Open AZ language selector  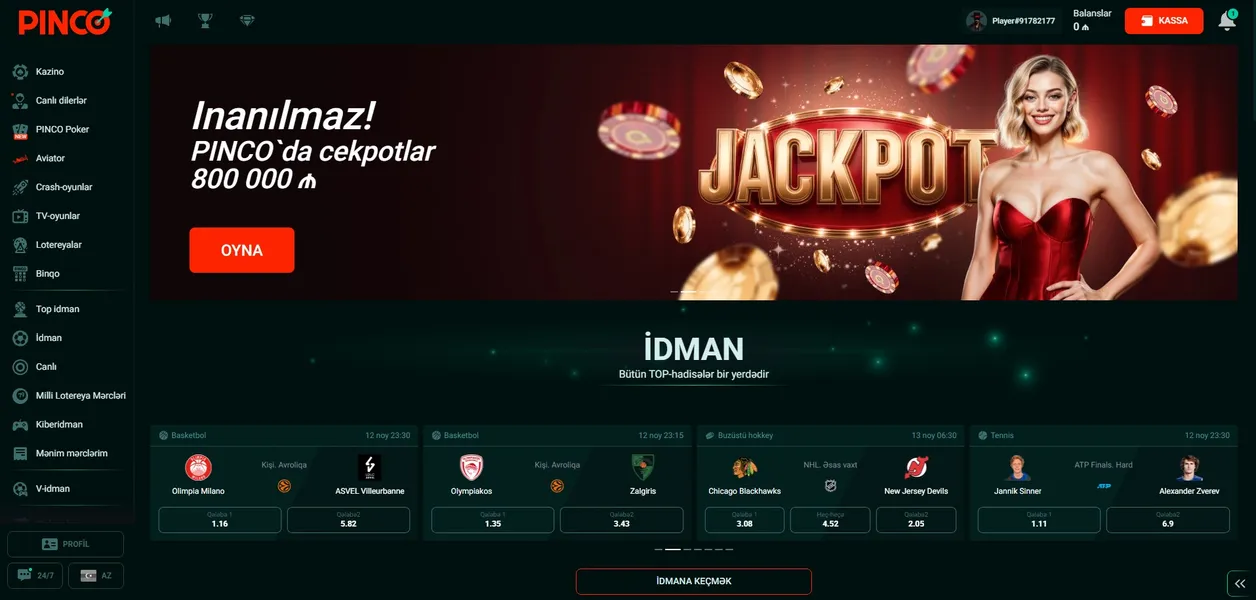tap(96, 576)
